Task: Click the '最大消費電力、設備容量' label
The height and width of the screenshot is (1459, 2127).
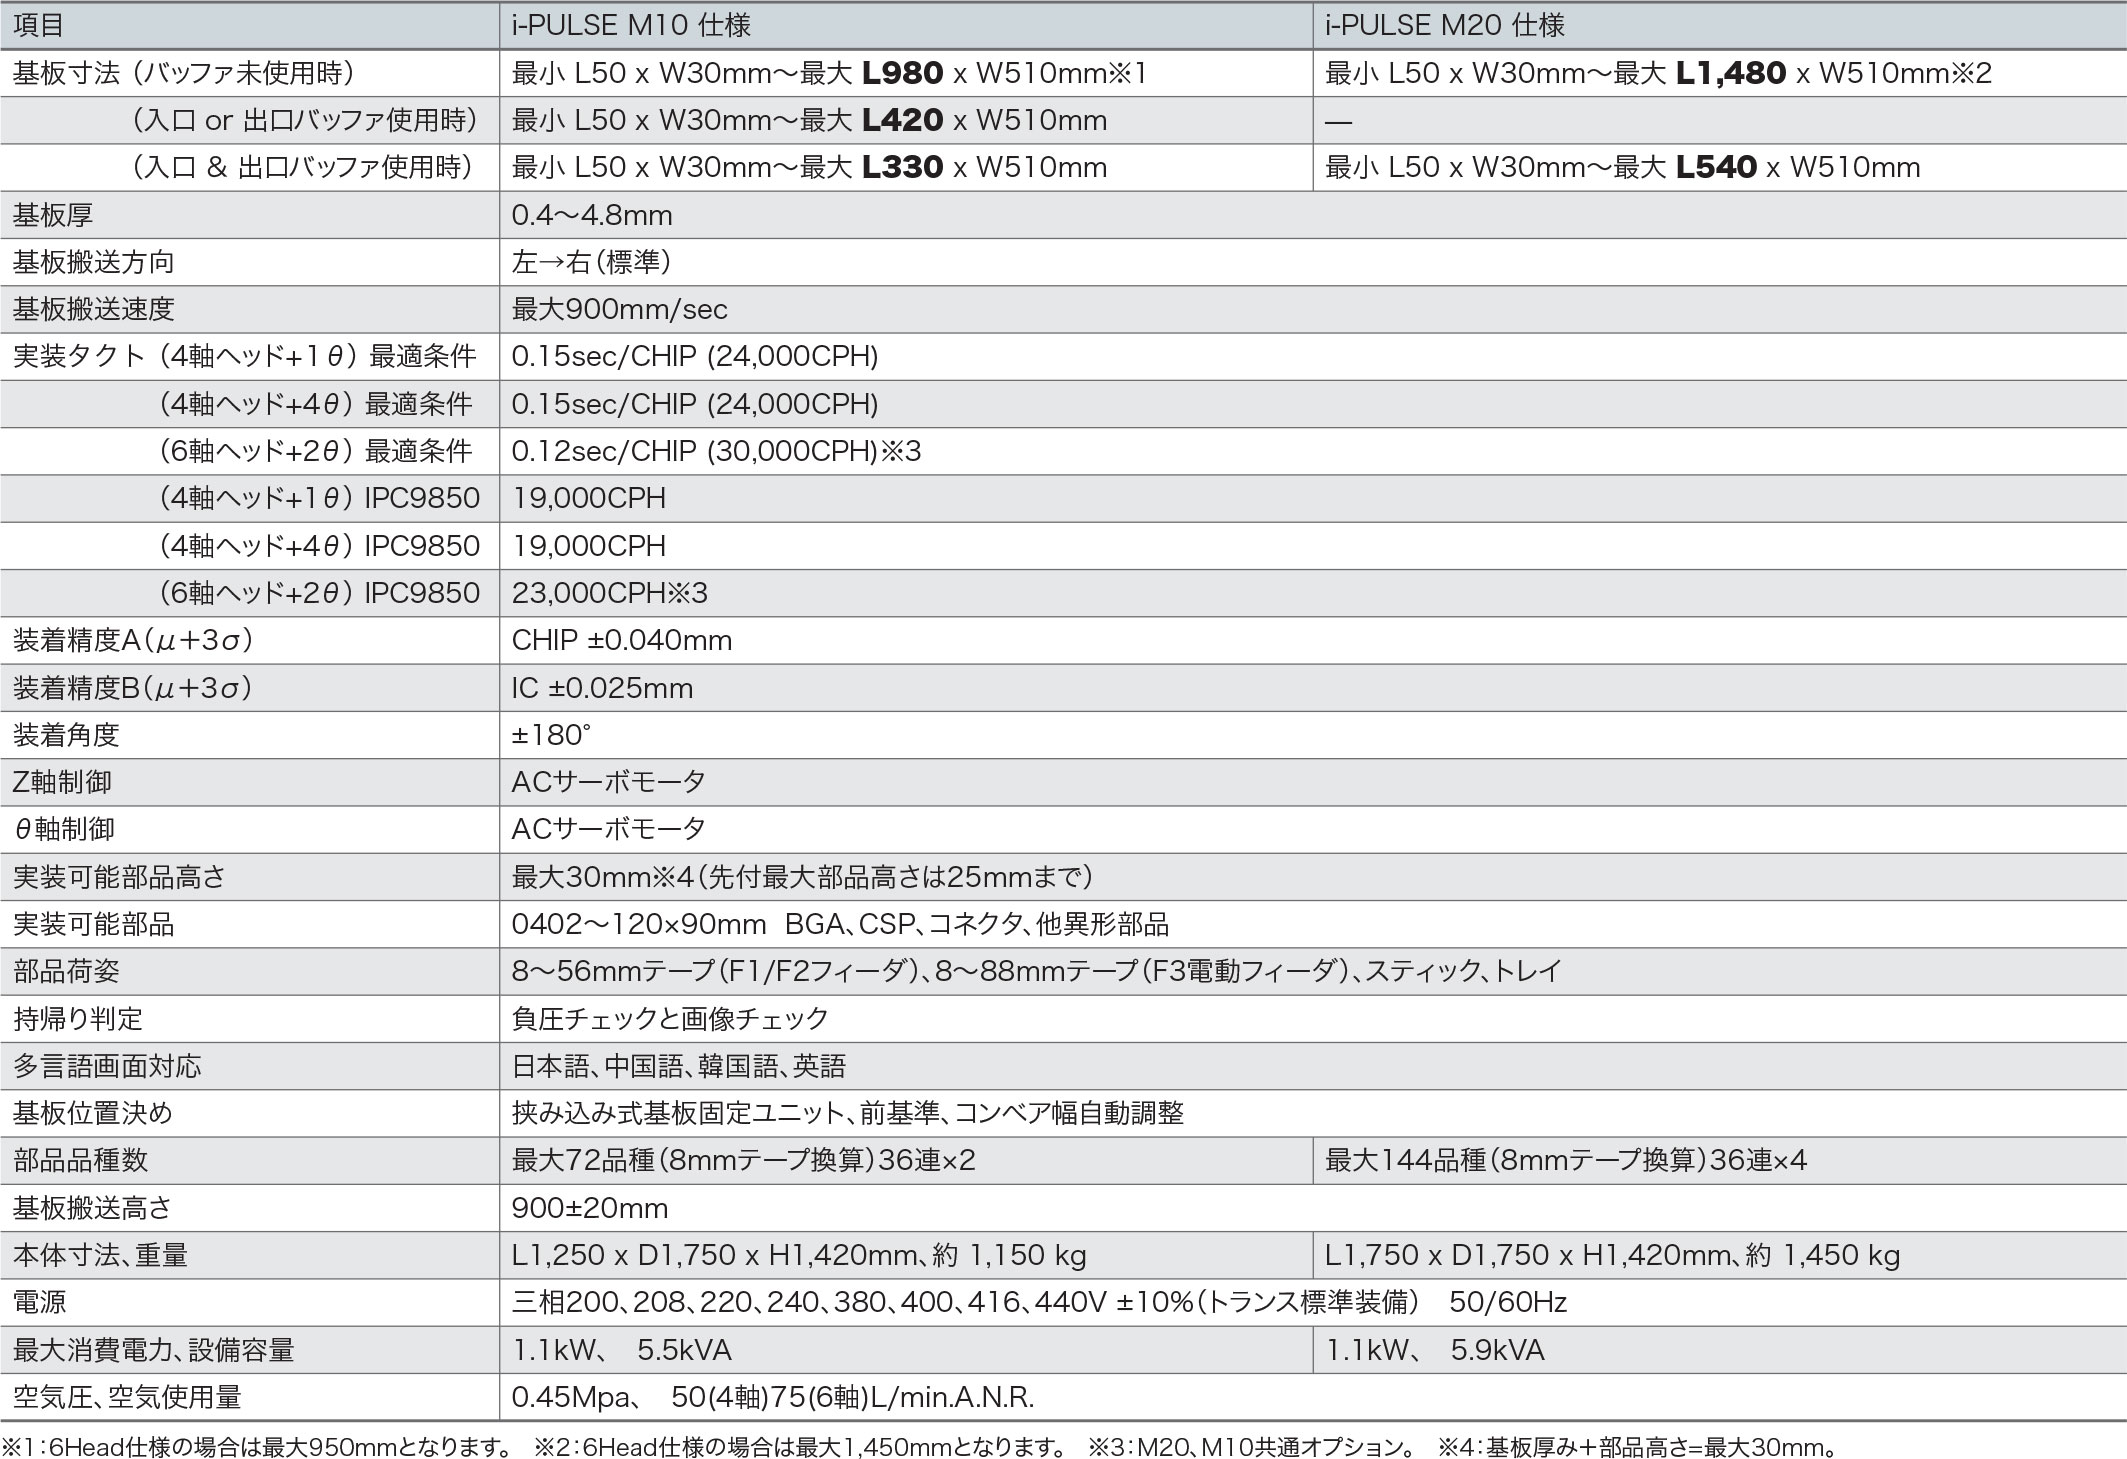Action: tap(154, 1350)
